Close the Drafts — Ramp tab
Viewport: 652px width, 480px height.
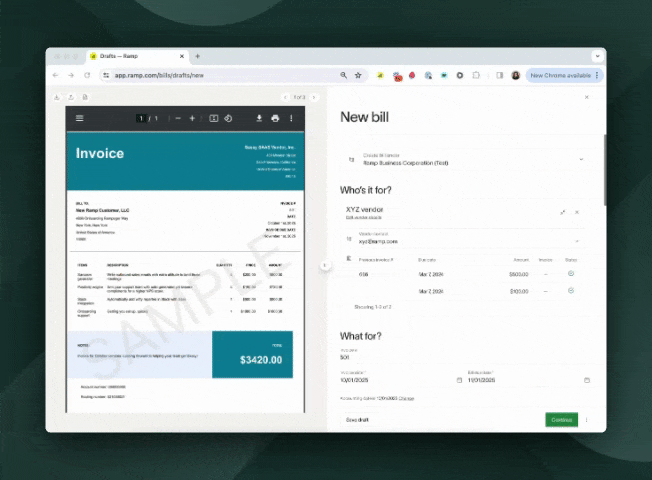coord(182,56)
